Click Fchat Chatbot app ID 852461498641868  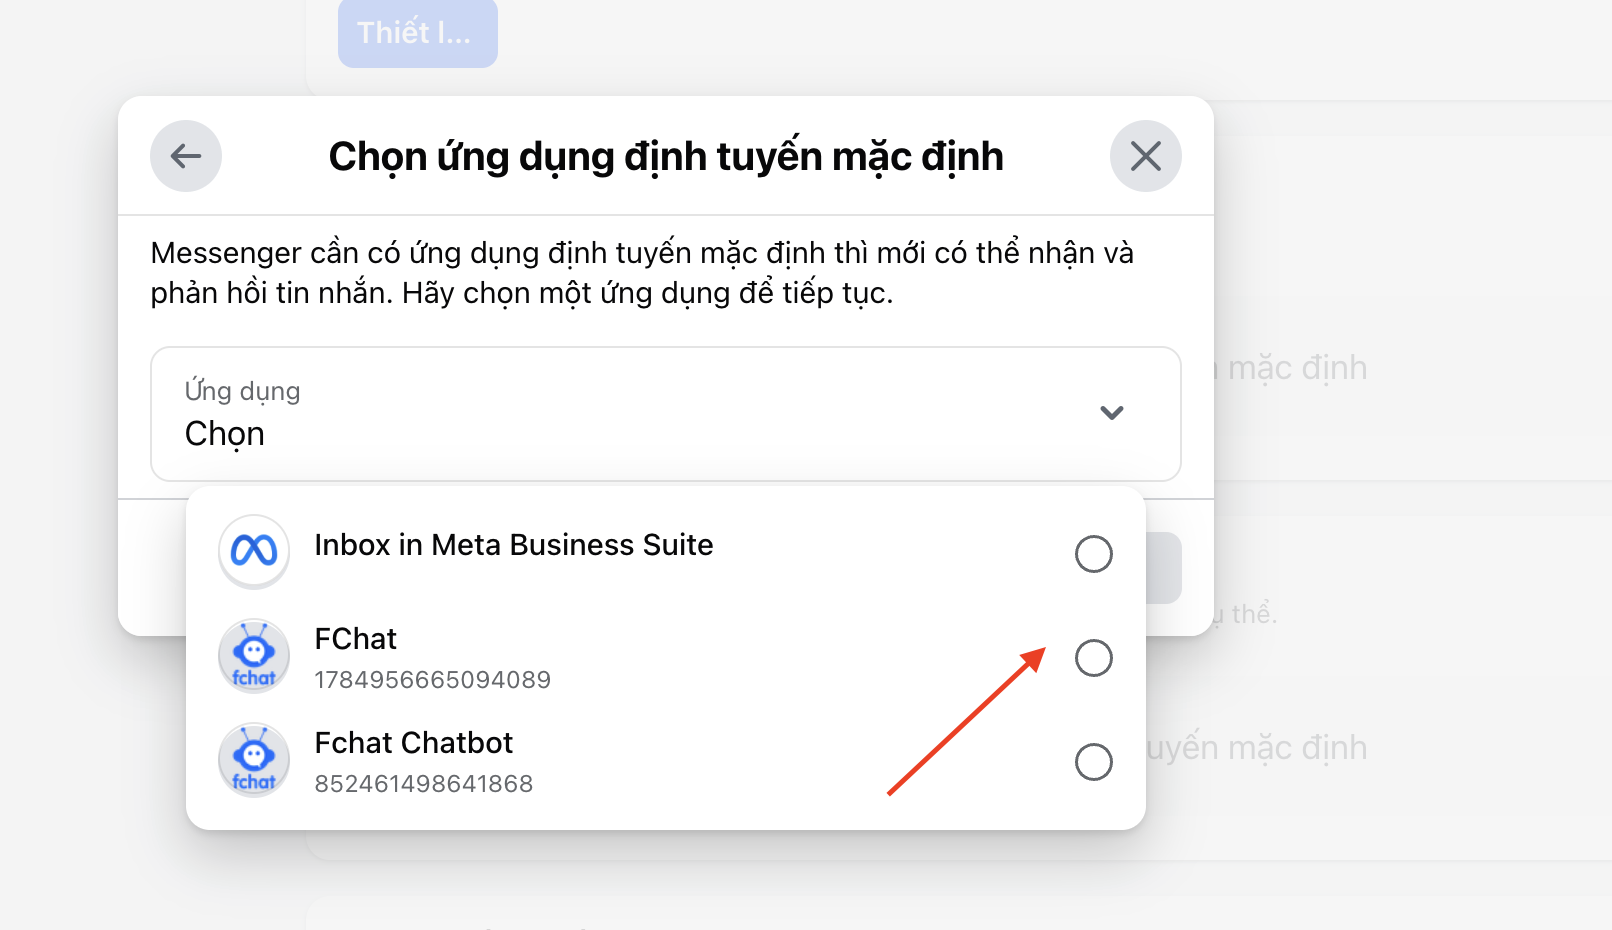pyautogui.click(x=423, y=784)
